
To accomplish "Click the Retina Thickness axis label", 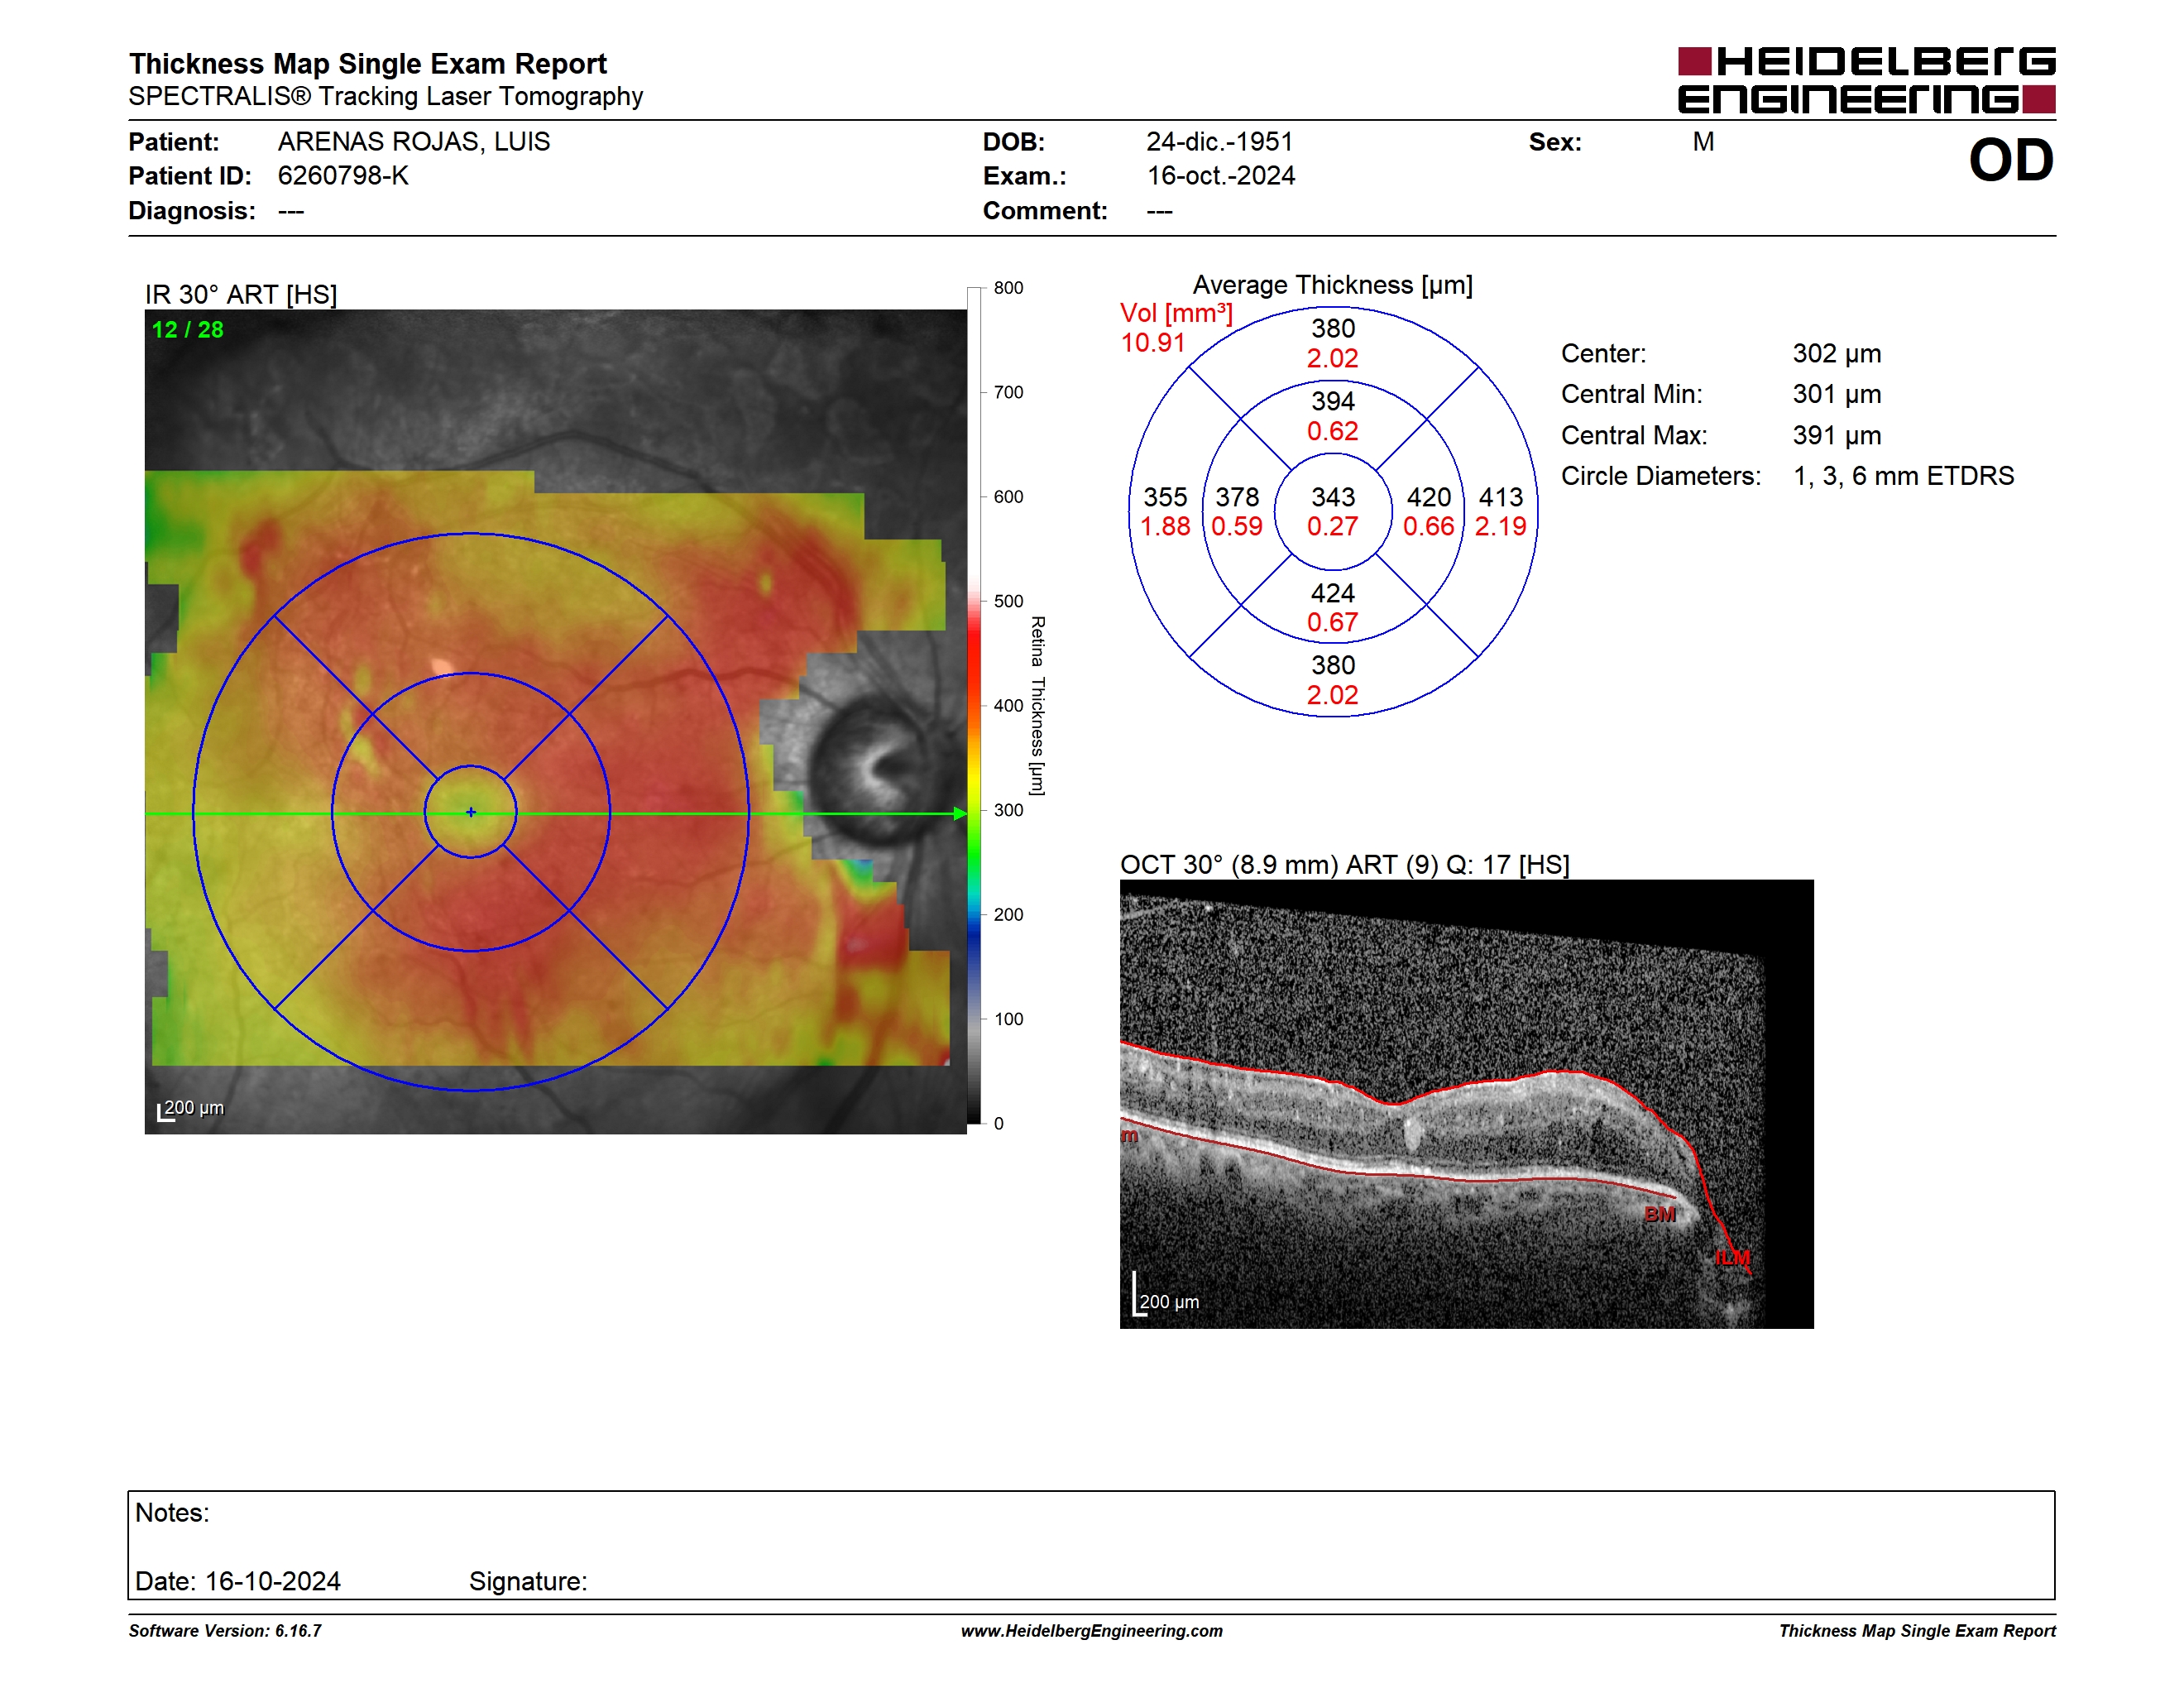I will [1038, 706].
